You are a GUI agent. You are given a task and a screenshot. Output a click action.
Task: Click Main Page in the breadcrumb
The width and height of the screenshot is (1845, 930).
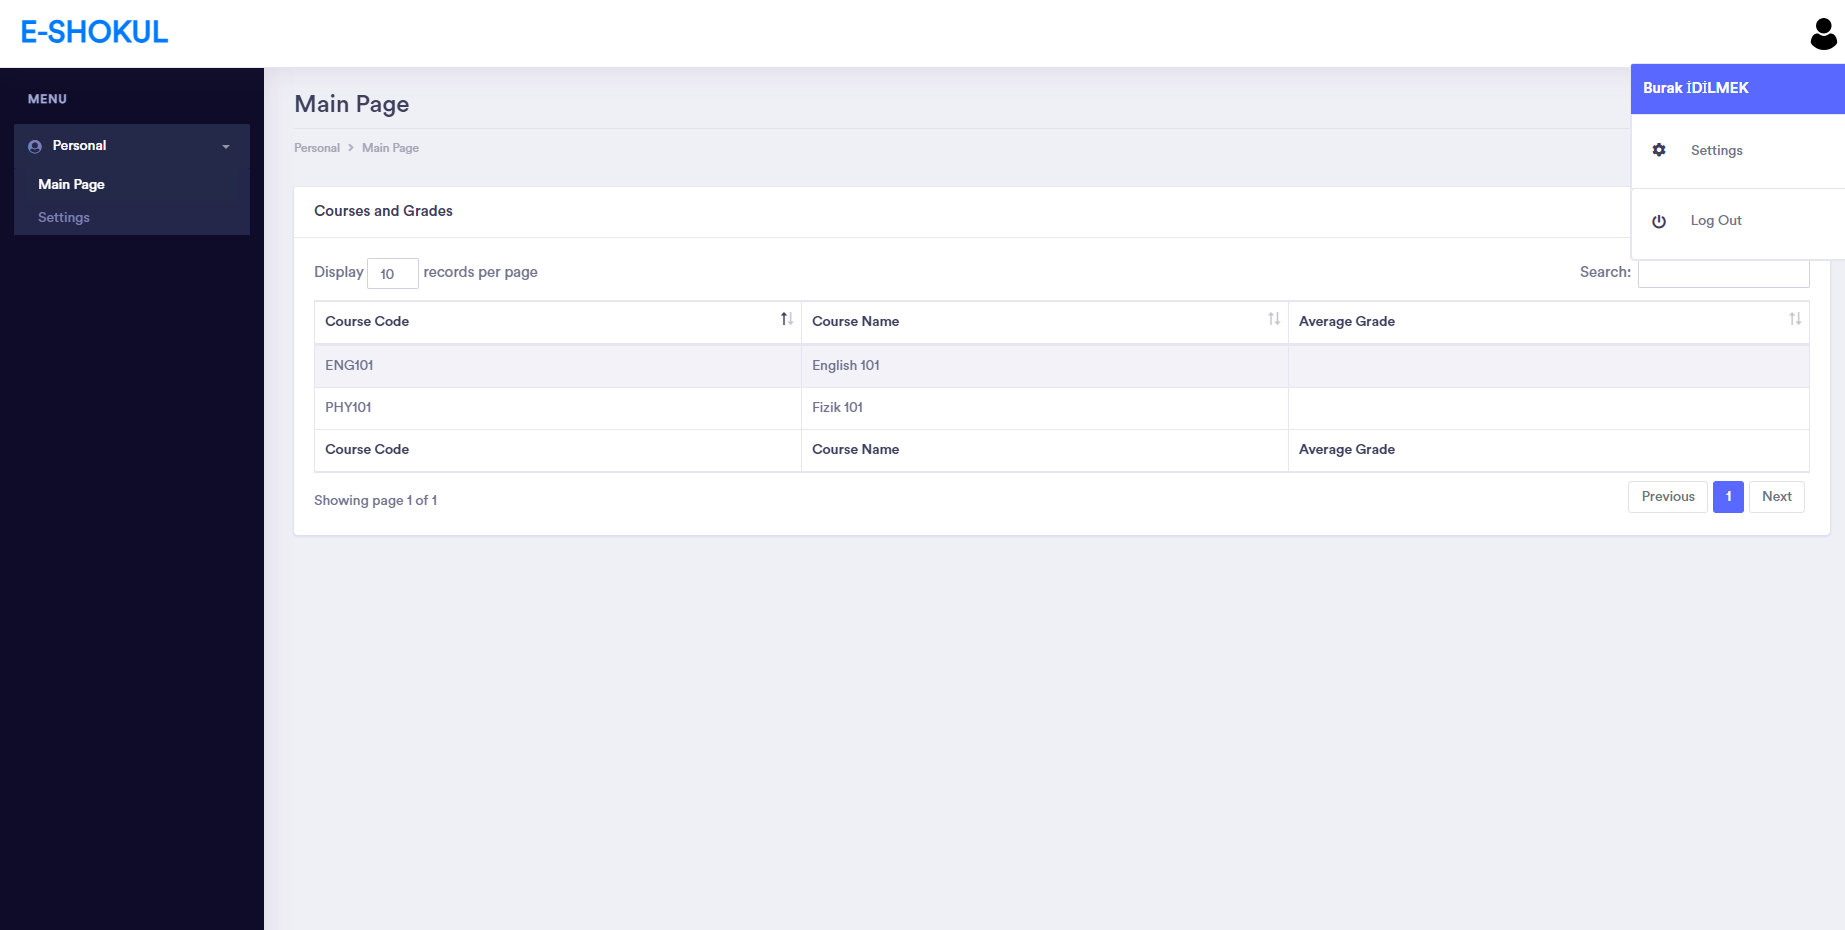pyautogui.click(x=390, y=148)
